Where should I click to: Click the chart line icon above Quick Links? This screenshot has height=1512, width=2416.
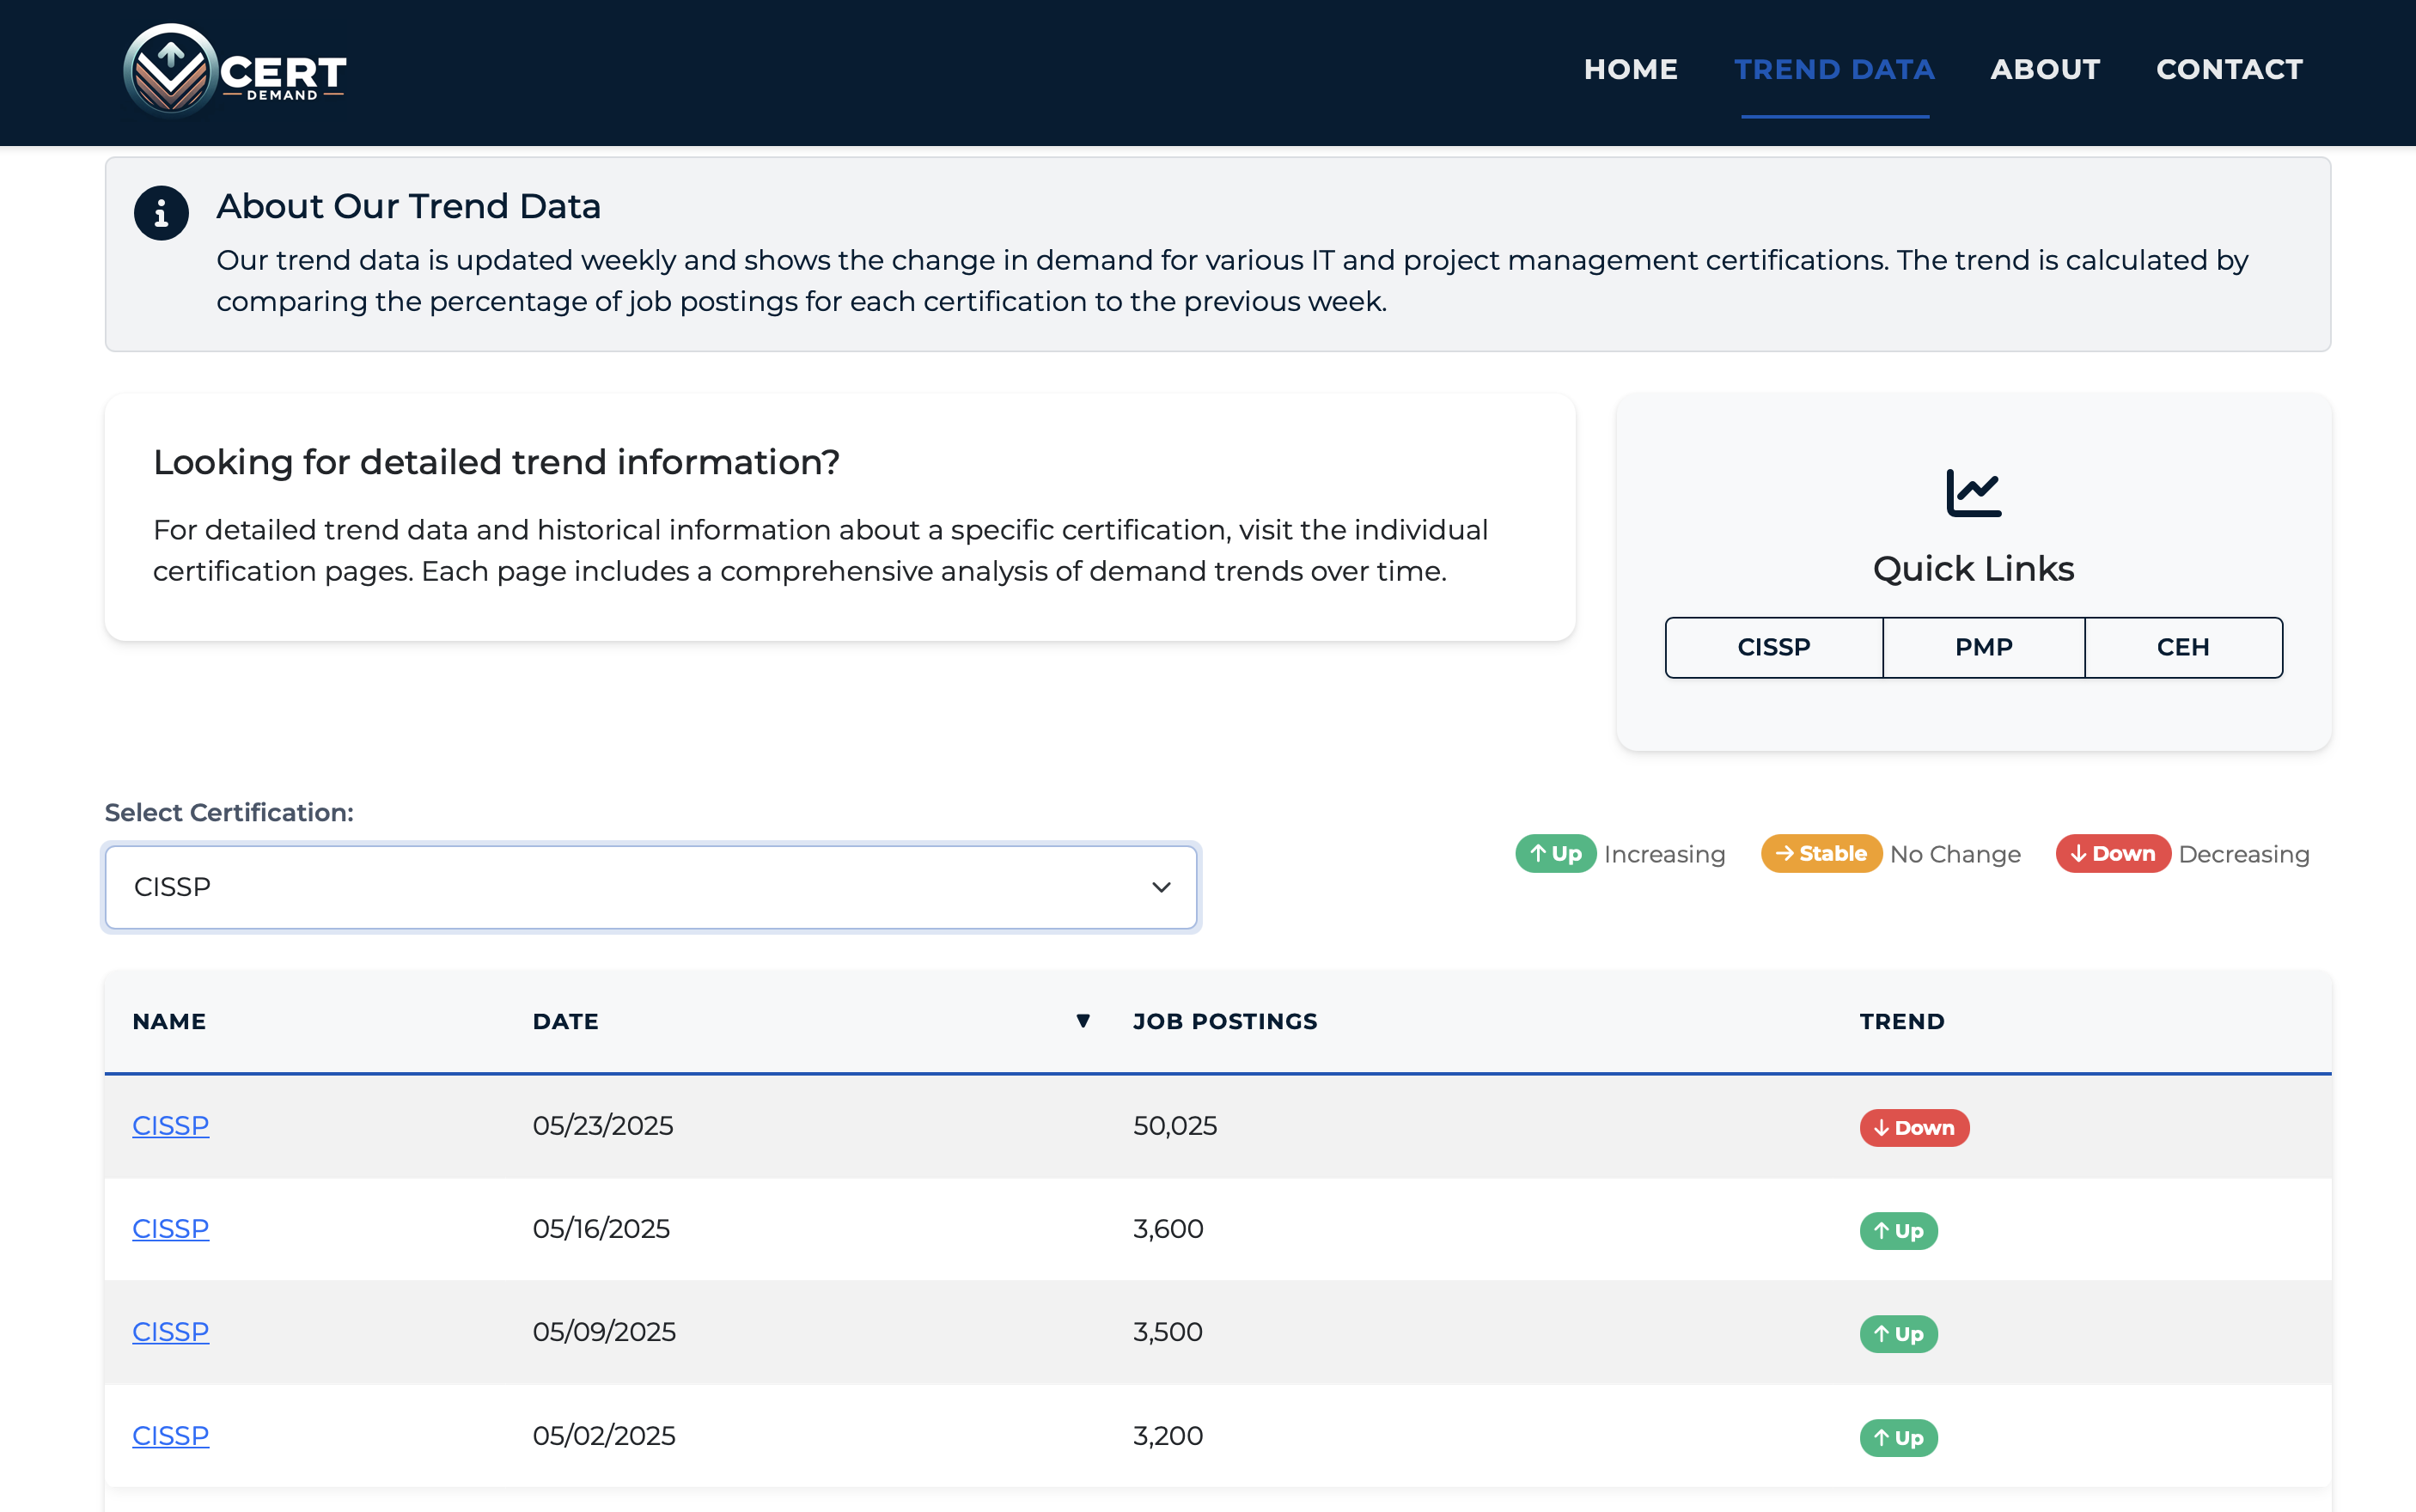tap(1973, 493)
